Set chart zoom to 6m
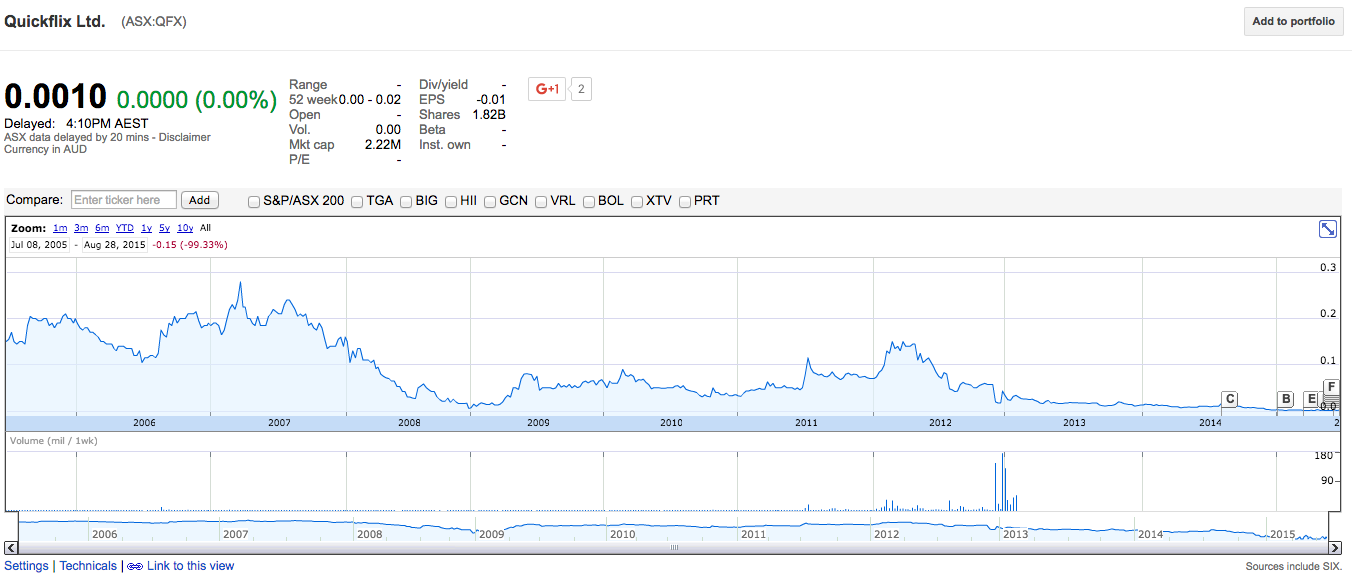The image size is (1352, 580). tap(102, 228)
